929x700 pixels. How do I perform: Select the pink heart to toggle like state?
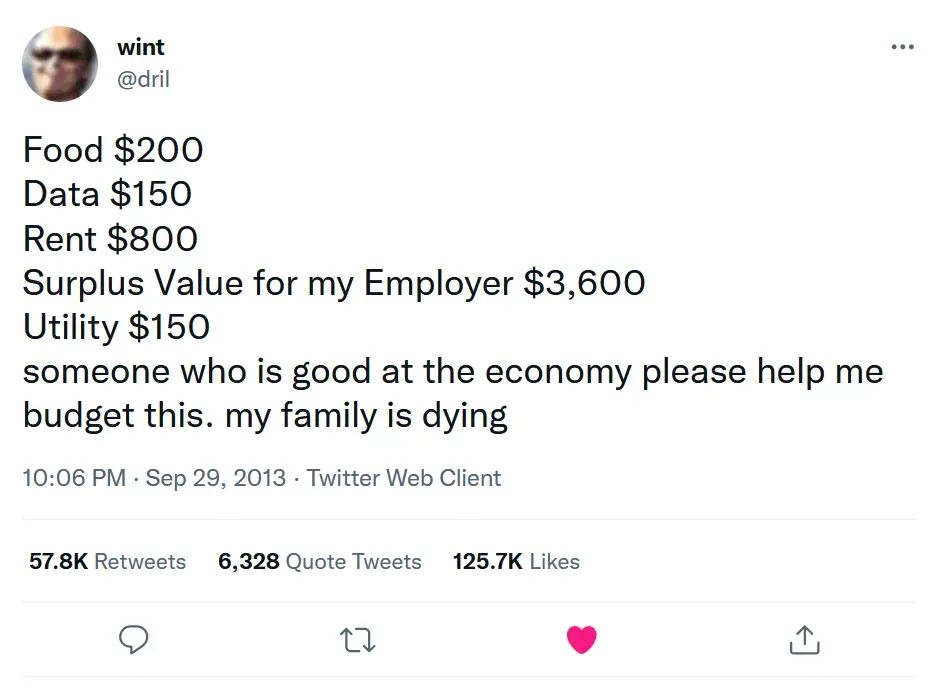(x=581, y=640)
